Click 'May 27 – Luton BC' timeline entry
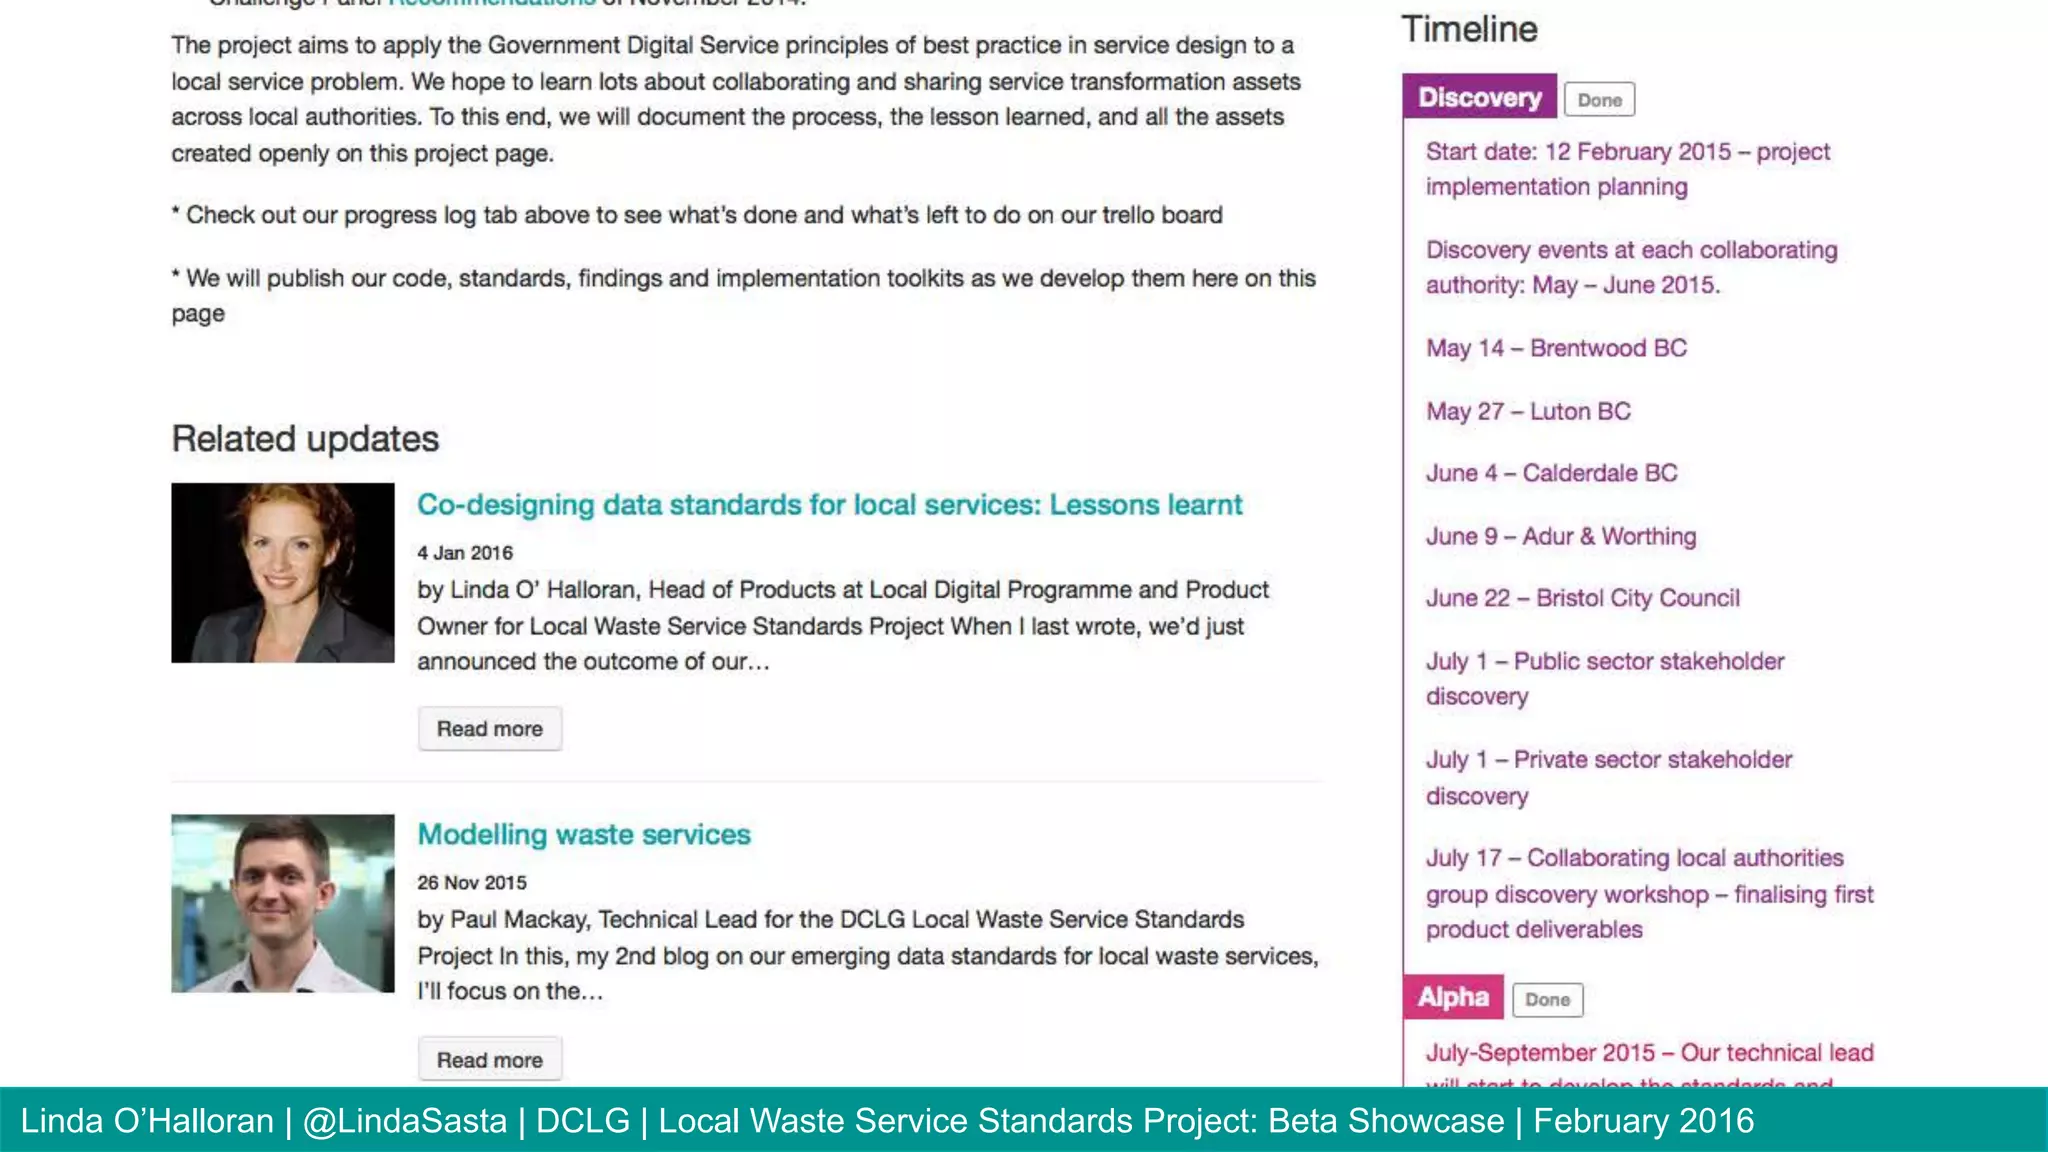The height and width of the screenshot is (1152, 2048). (1528, 411)
